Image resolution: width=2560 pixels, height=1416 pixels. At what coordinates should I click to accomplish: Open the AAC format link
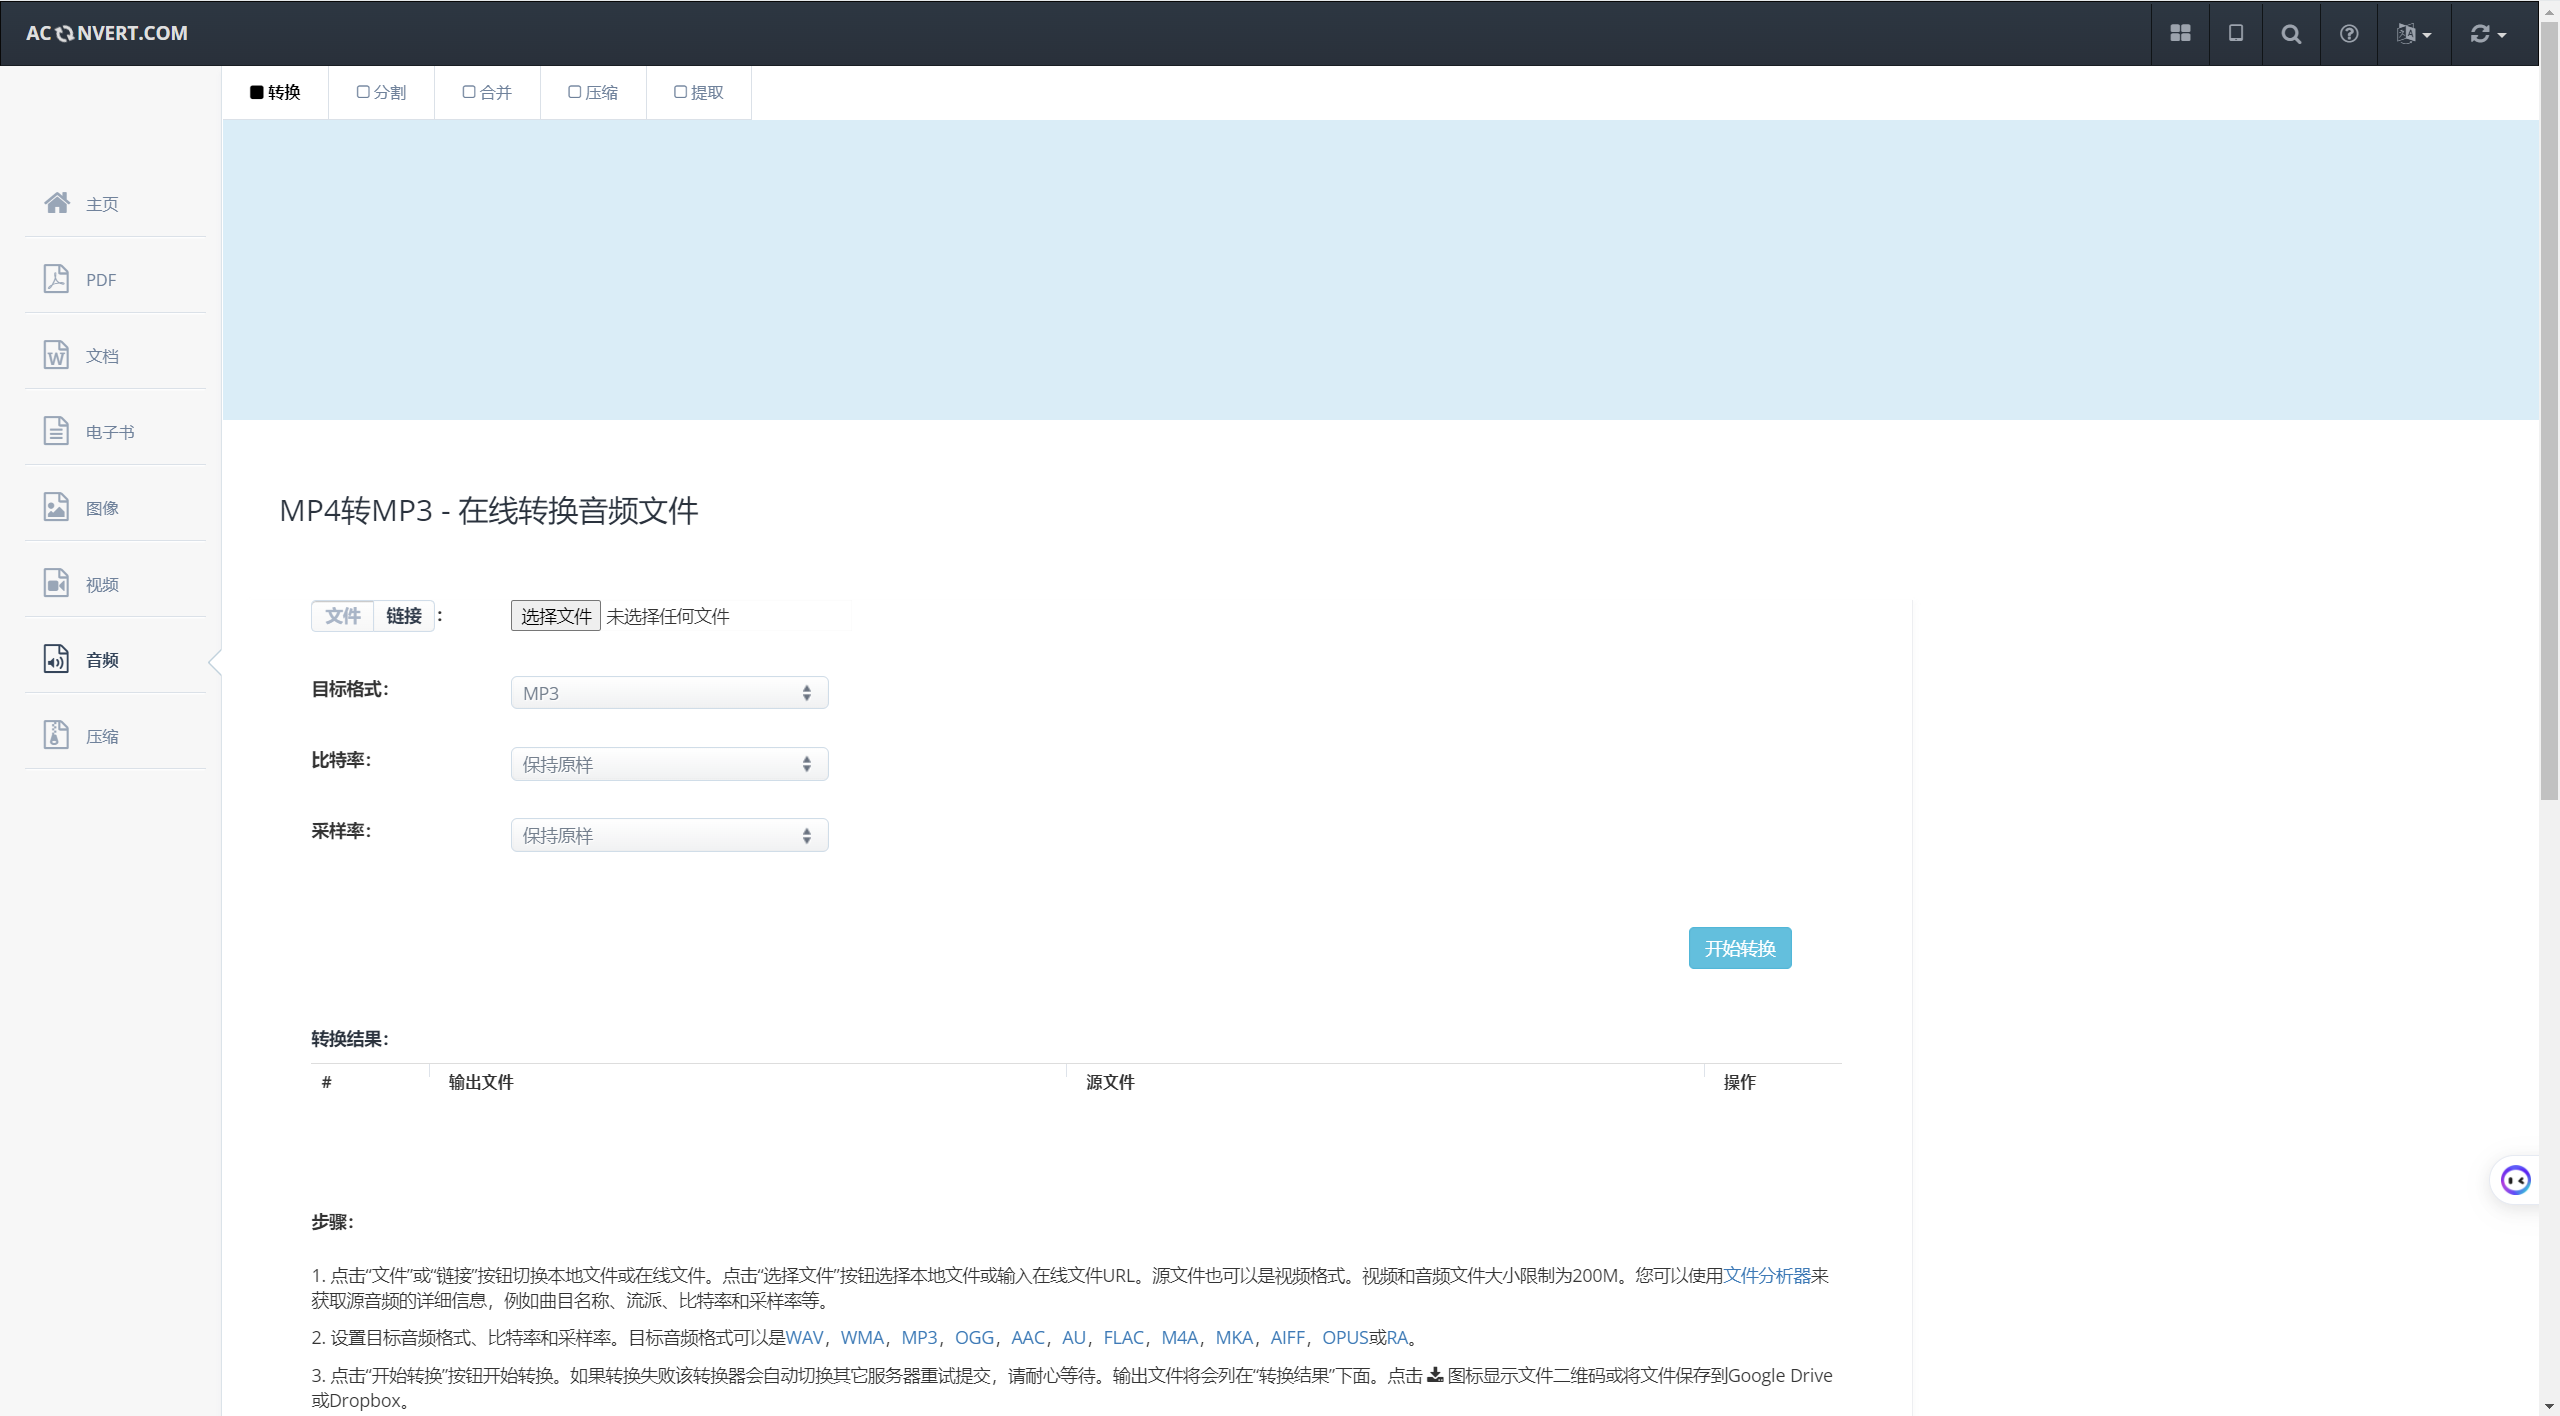pyautogui.click(x=1028, y=1337)
